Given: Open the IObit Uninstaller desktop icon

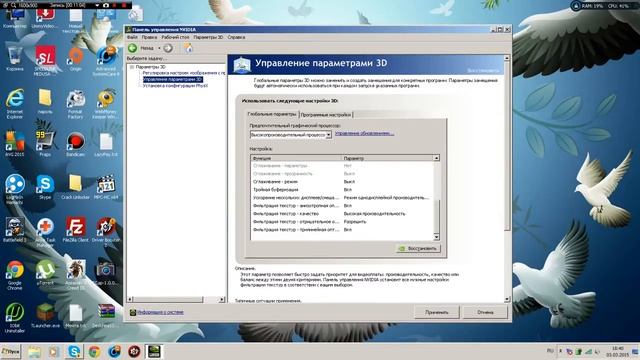Looking at the screenshot, I should (15, 318).
